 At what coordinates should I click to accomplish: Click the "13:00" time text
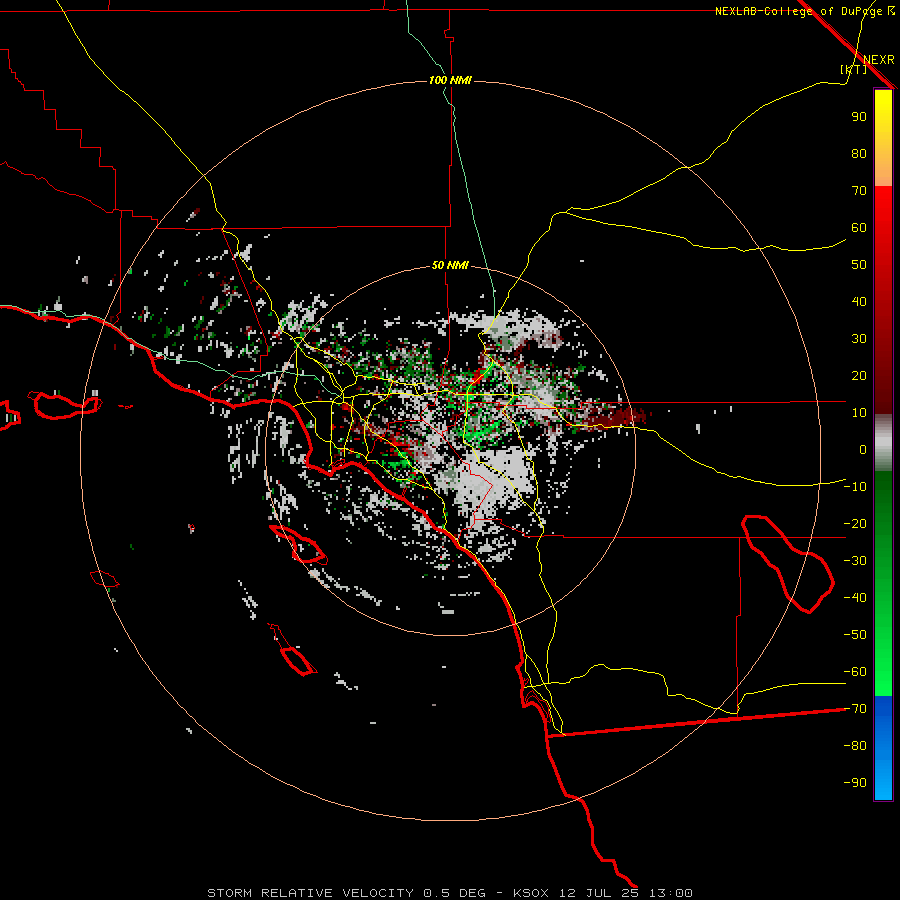pos(671,893)
